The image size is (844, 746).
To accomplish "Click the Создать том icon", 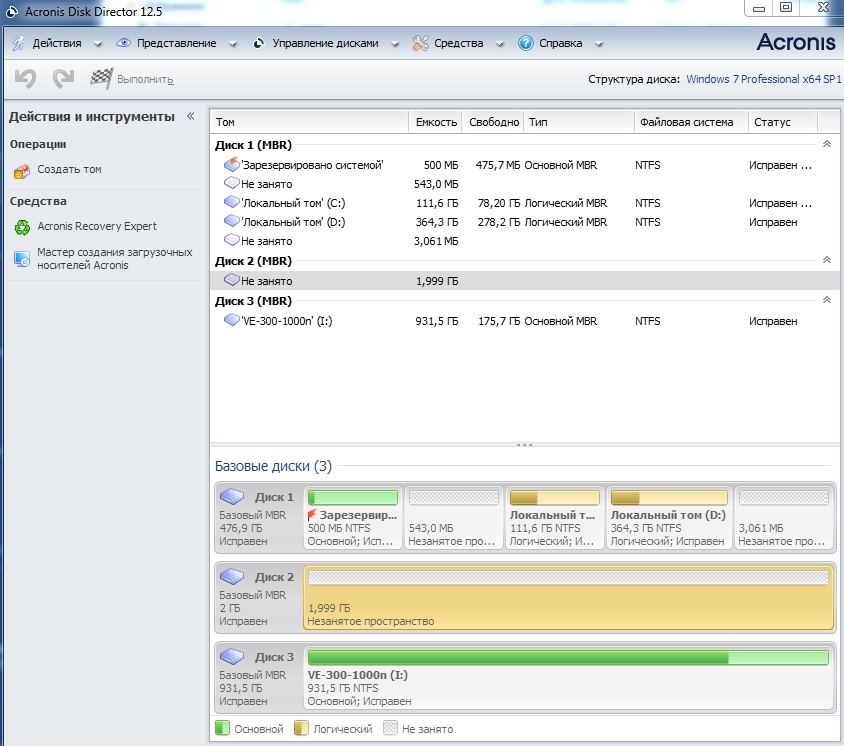I will coord(22,171).
